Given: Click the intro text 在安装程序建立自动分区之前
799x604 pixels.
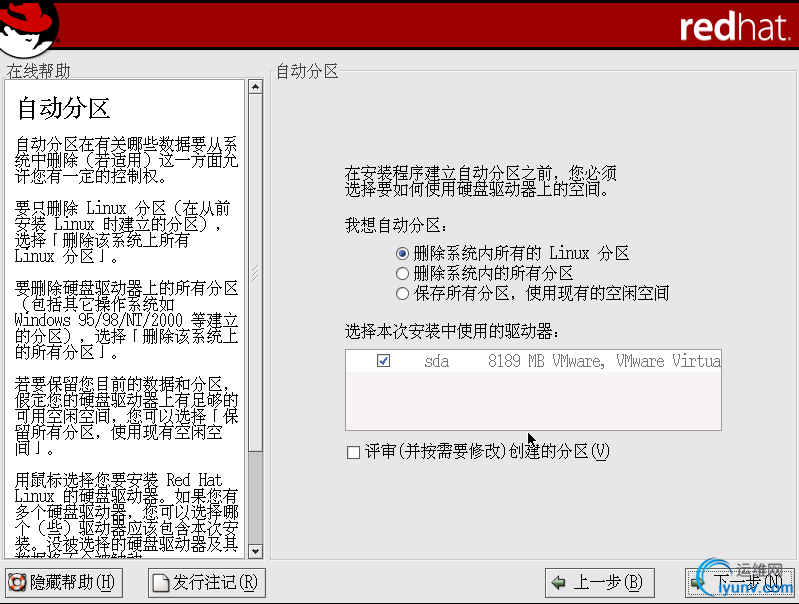Looking at the screenshot, I should [x=481, y=181].
